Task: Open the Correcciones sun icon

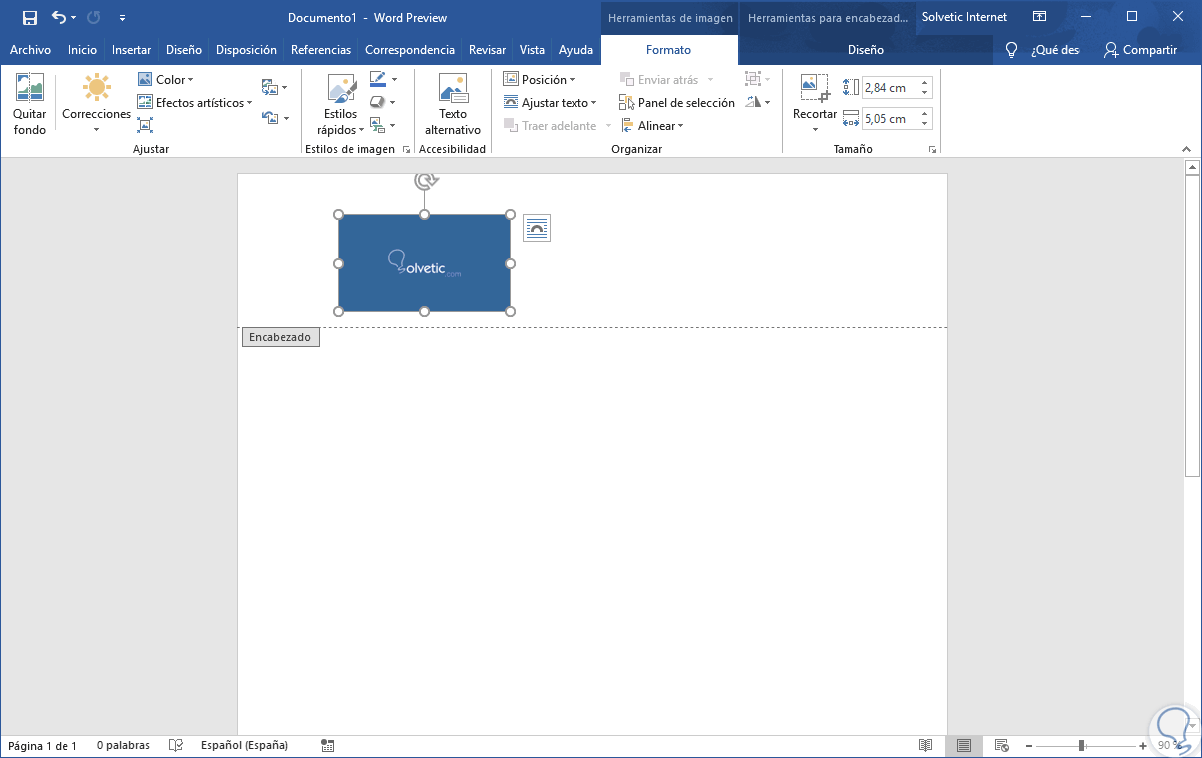Action: click(97, 88)
